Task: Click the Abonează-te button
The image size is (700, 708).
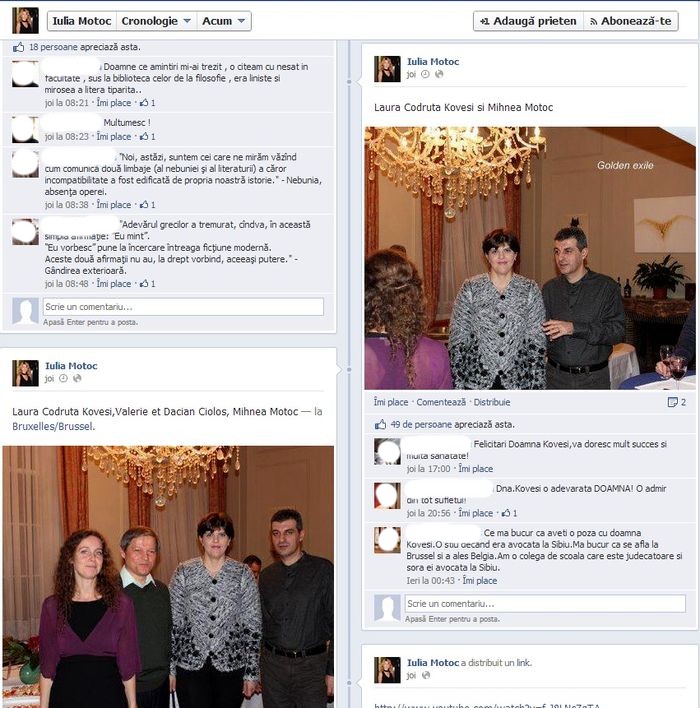Action: click(631, 21)
